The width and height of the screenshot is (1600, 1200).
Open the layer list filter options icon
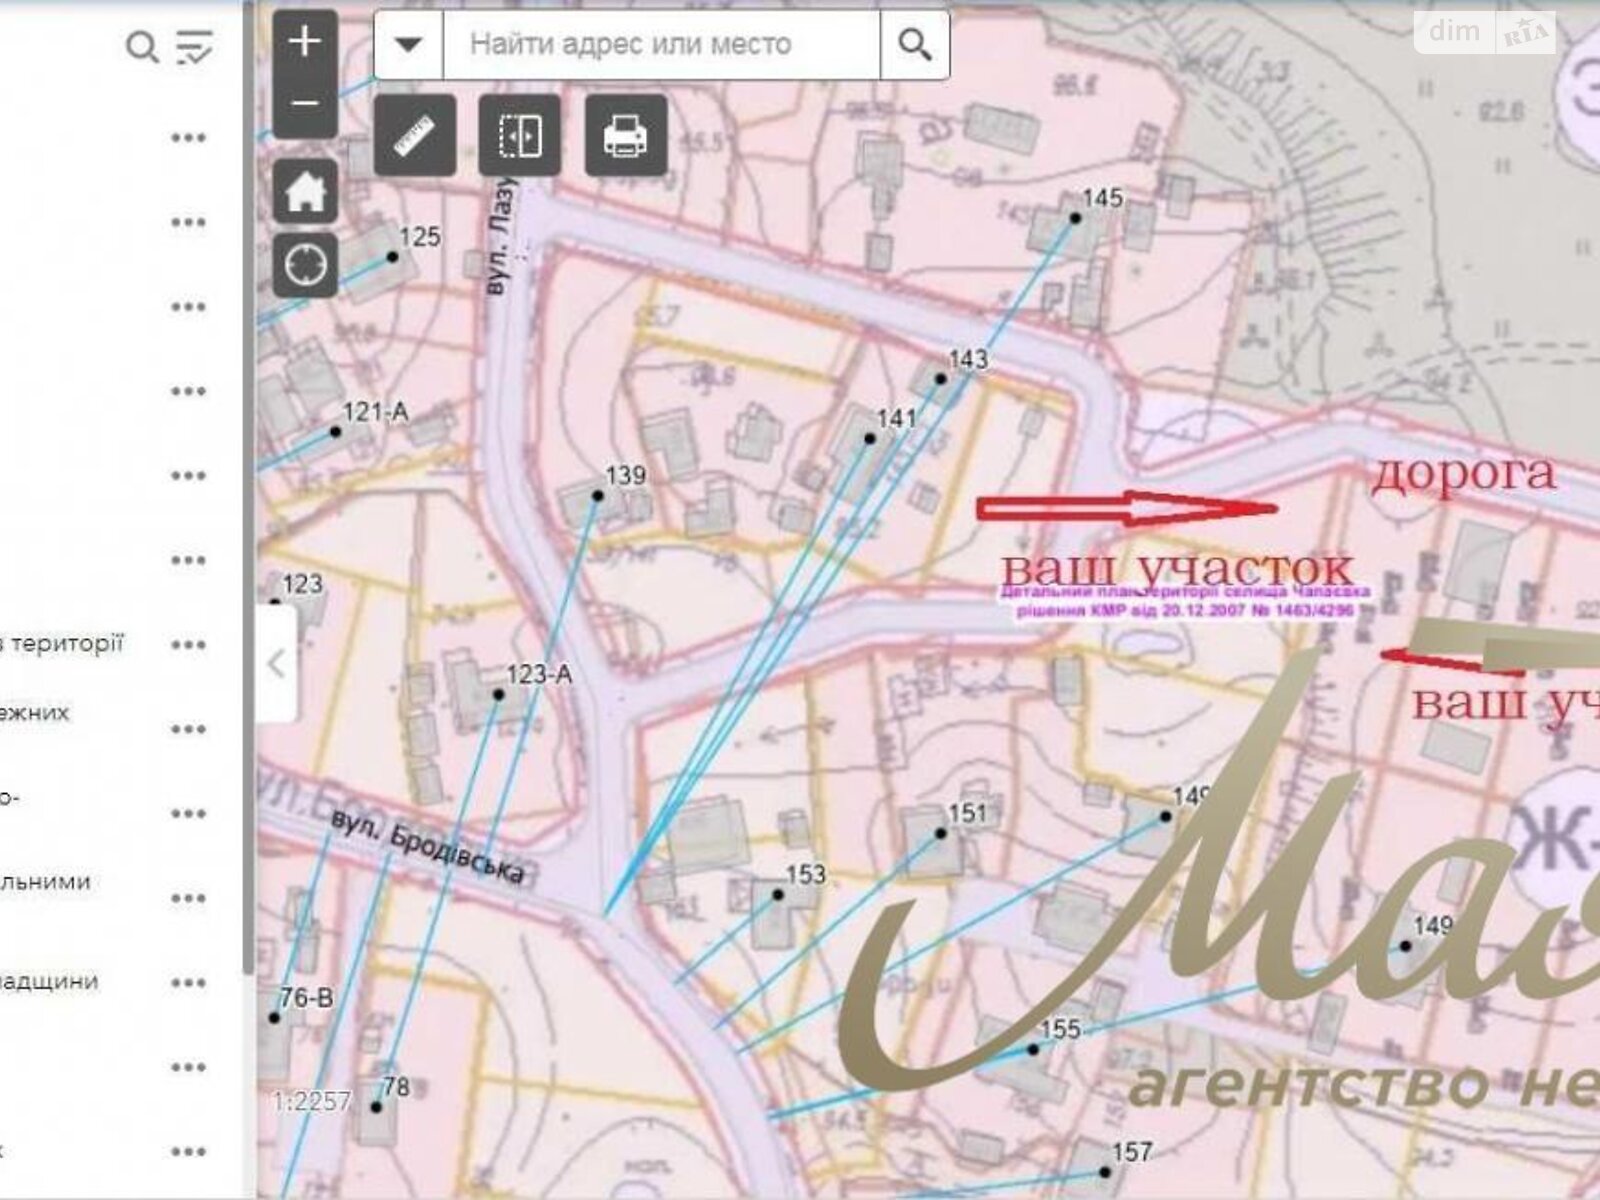(194, 46)
